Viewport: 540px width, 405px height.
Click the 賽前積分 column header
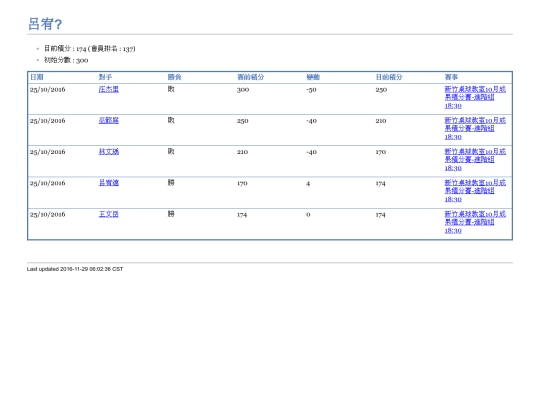[250, 77]
